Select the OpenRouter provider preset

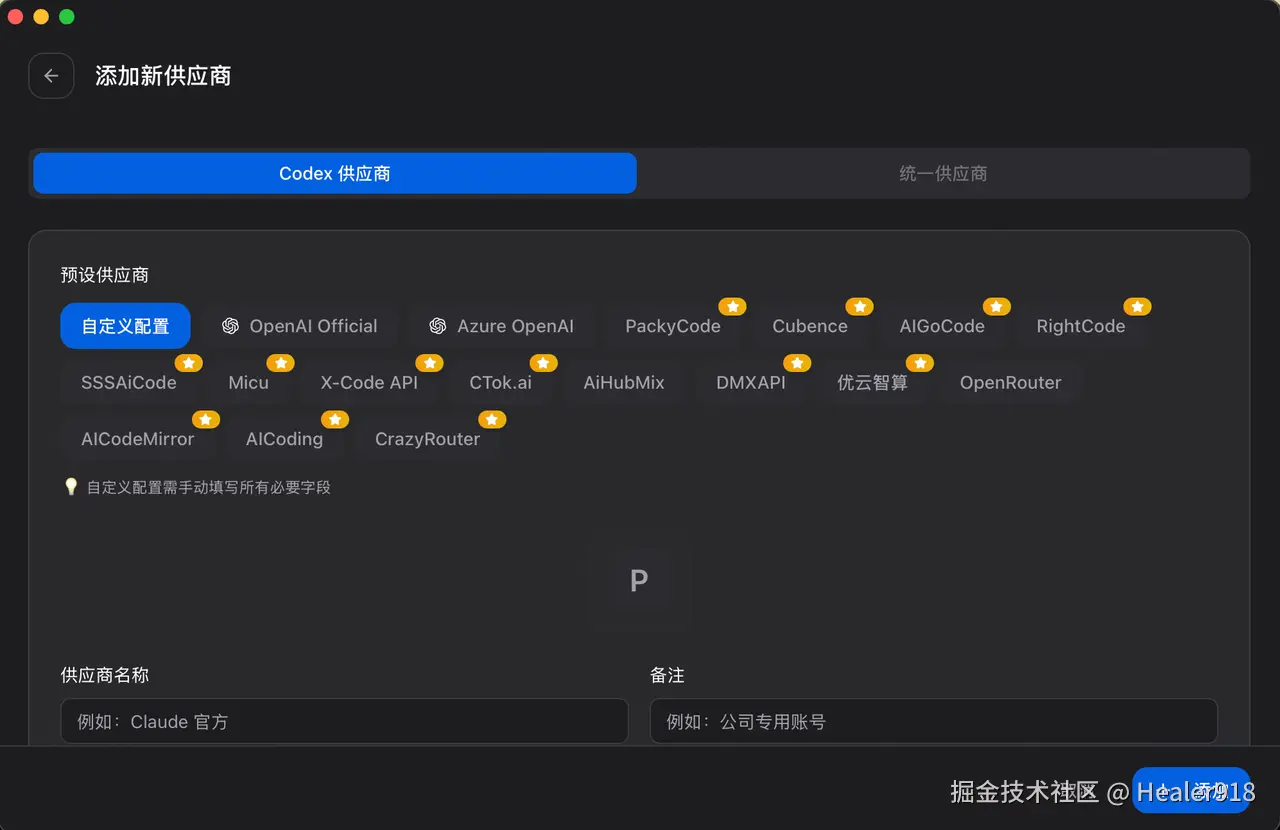(1011, 382)
